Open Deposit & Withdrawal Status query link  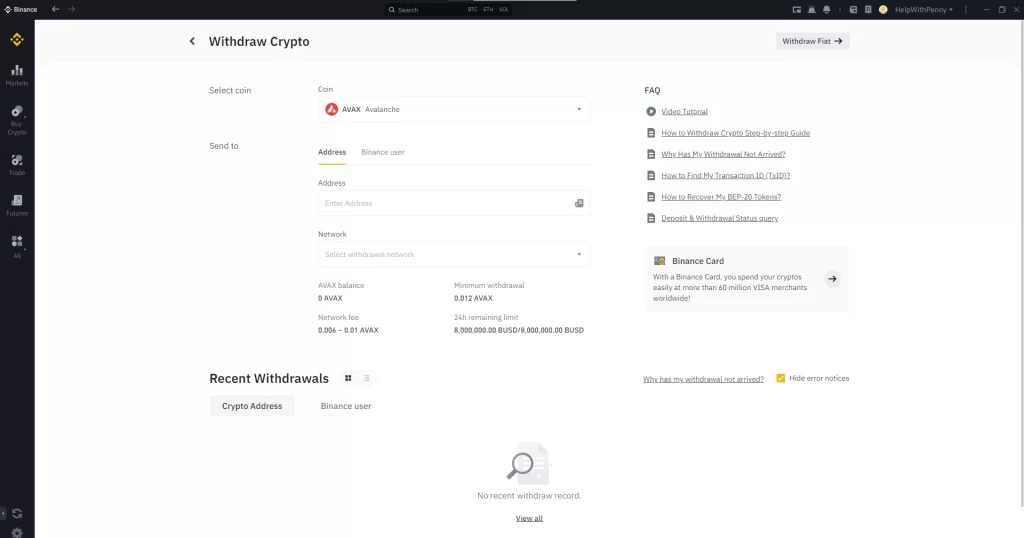[720, 218]
